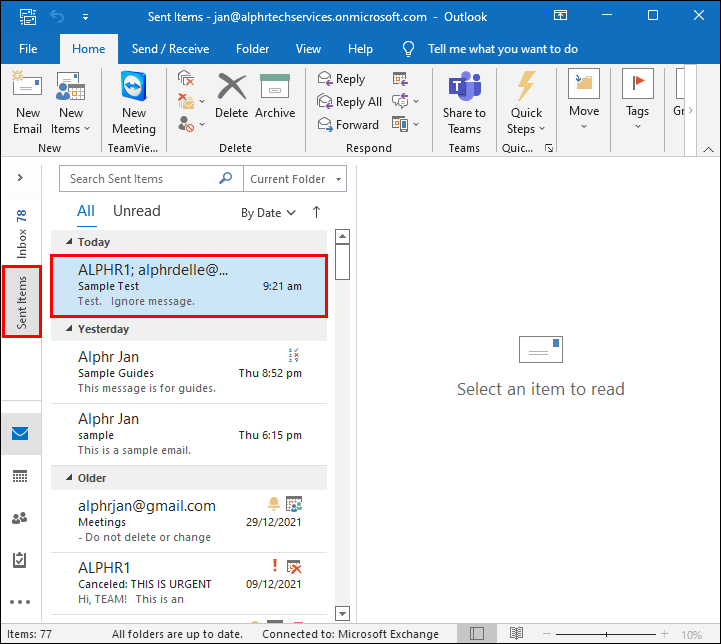Click the zoom slider in the status bar
Image resolution: width=721 pixels, height=644 pixels.
(x=606, y=634)
